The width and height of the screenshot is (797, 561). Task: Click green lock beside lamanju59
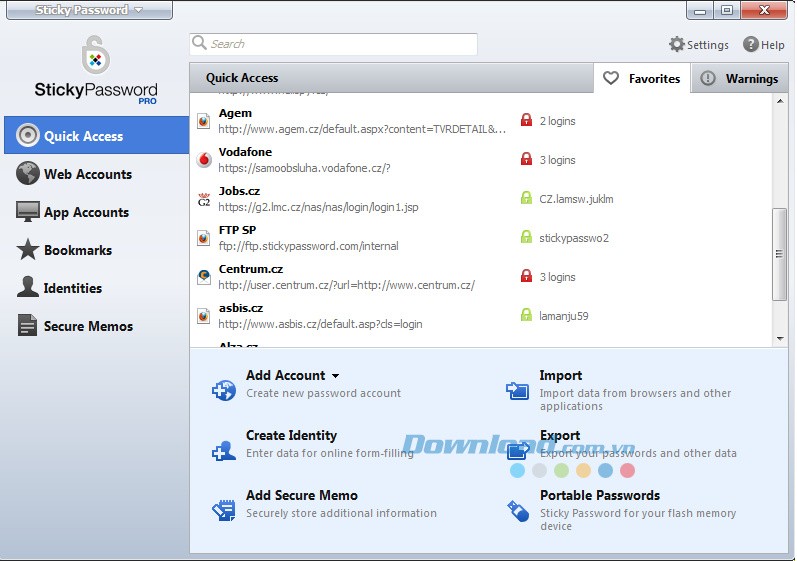pos(527,315)
